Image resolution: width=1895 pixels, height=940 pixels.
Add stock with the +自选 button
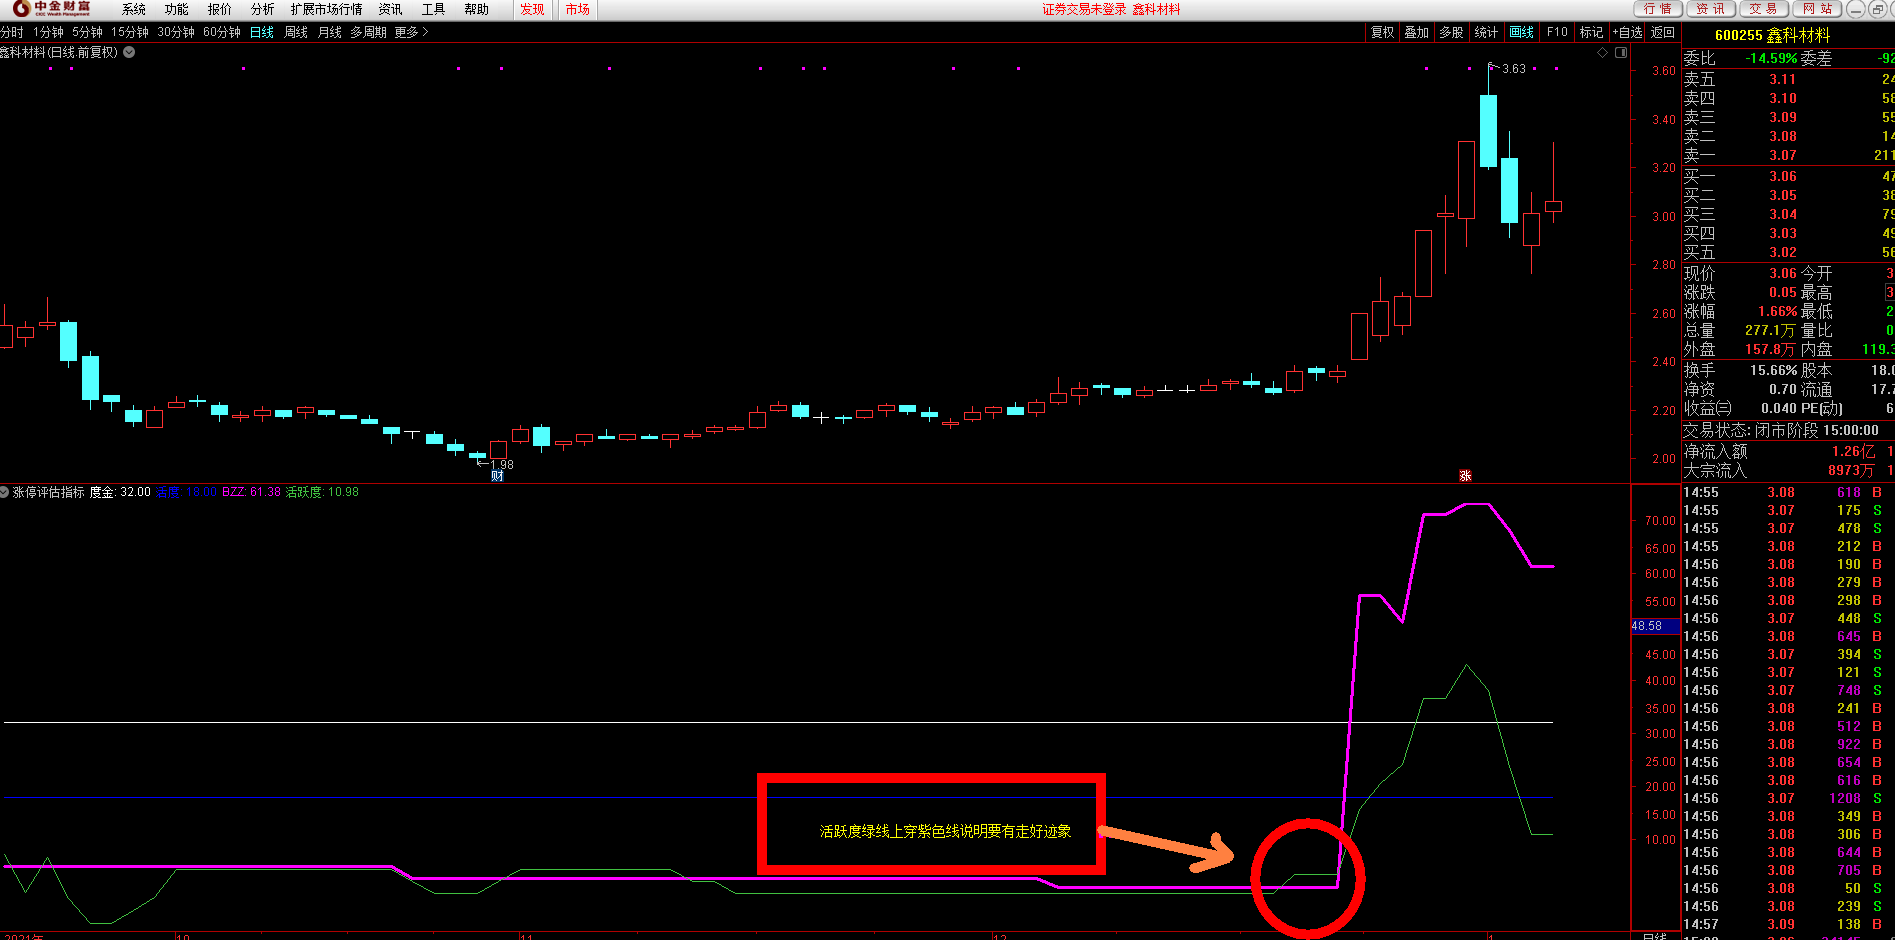(x=1627, y=32)
